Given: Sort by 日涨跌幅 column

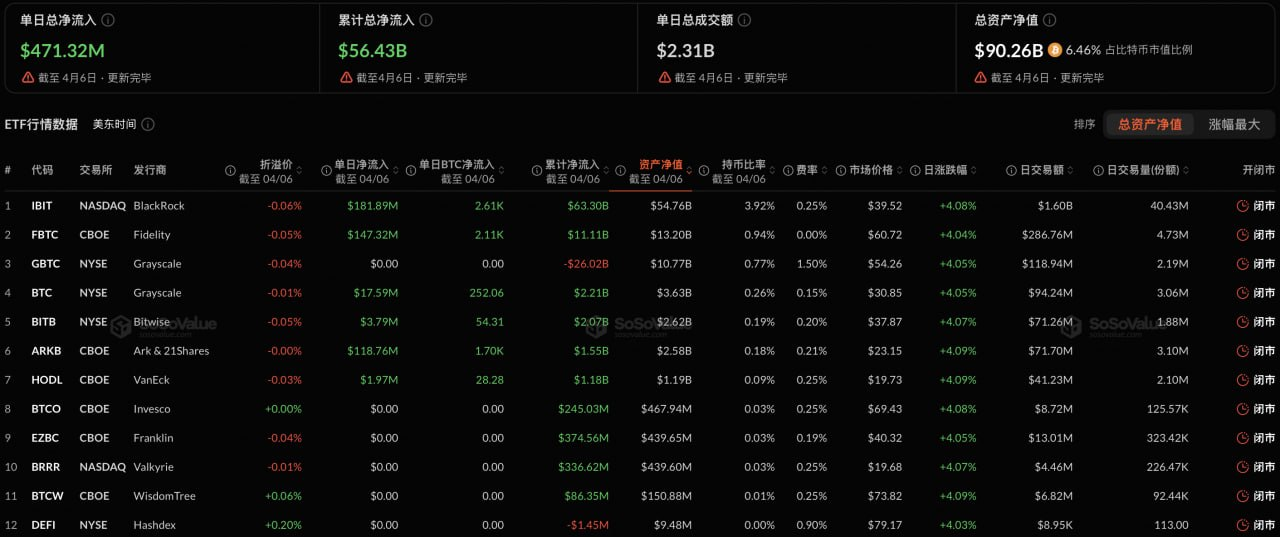Looking at the screenshot, I should click(973, 171).
